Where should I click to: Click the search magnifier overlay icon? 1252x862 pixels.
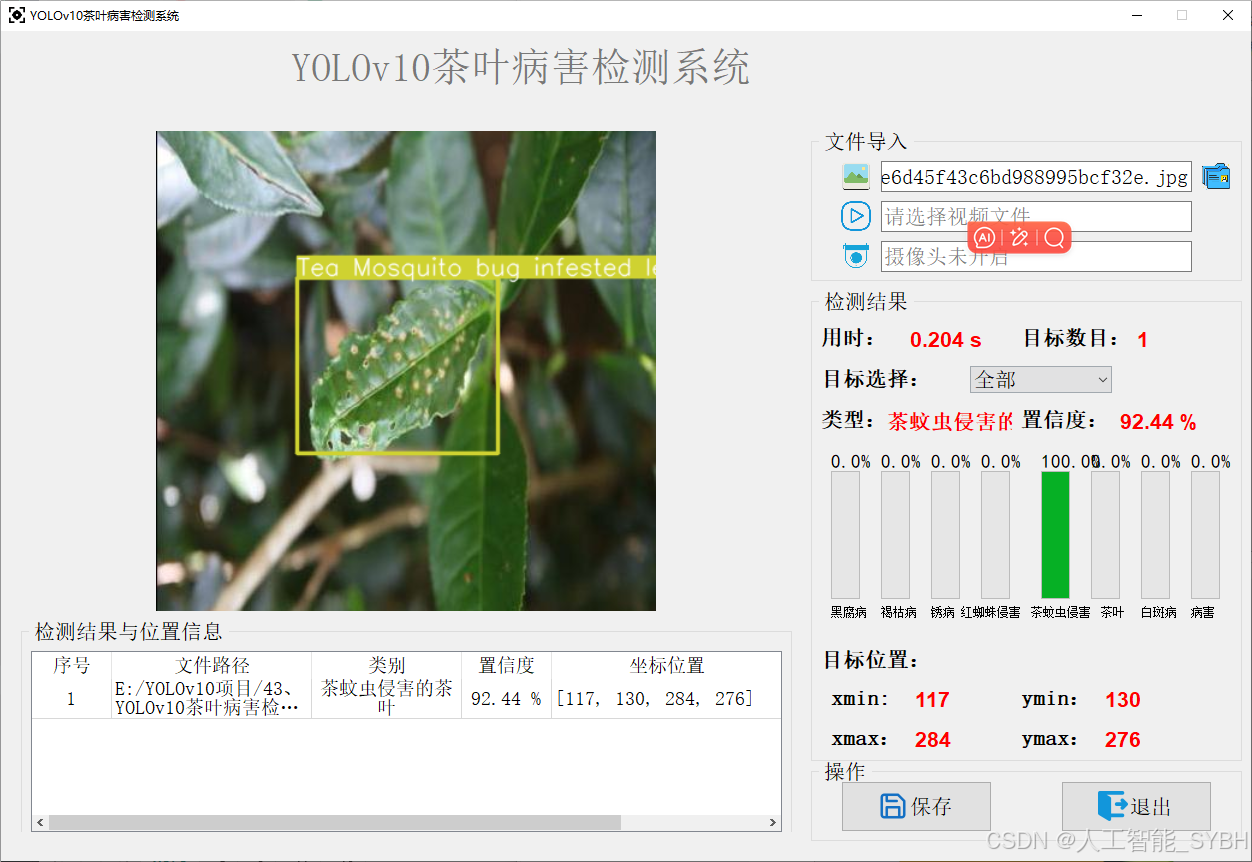coord(1053,237)
